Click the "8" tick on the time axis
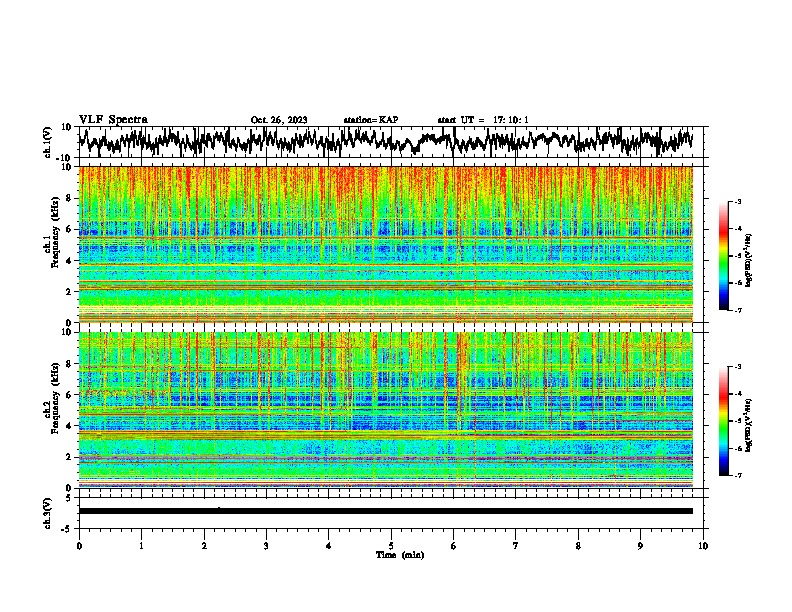 click(x=578, y=546)
